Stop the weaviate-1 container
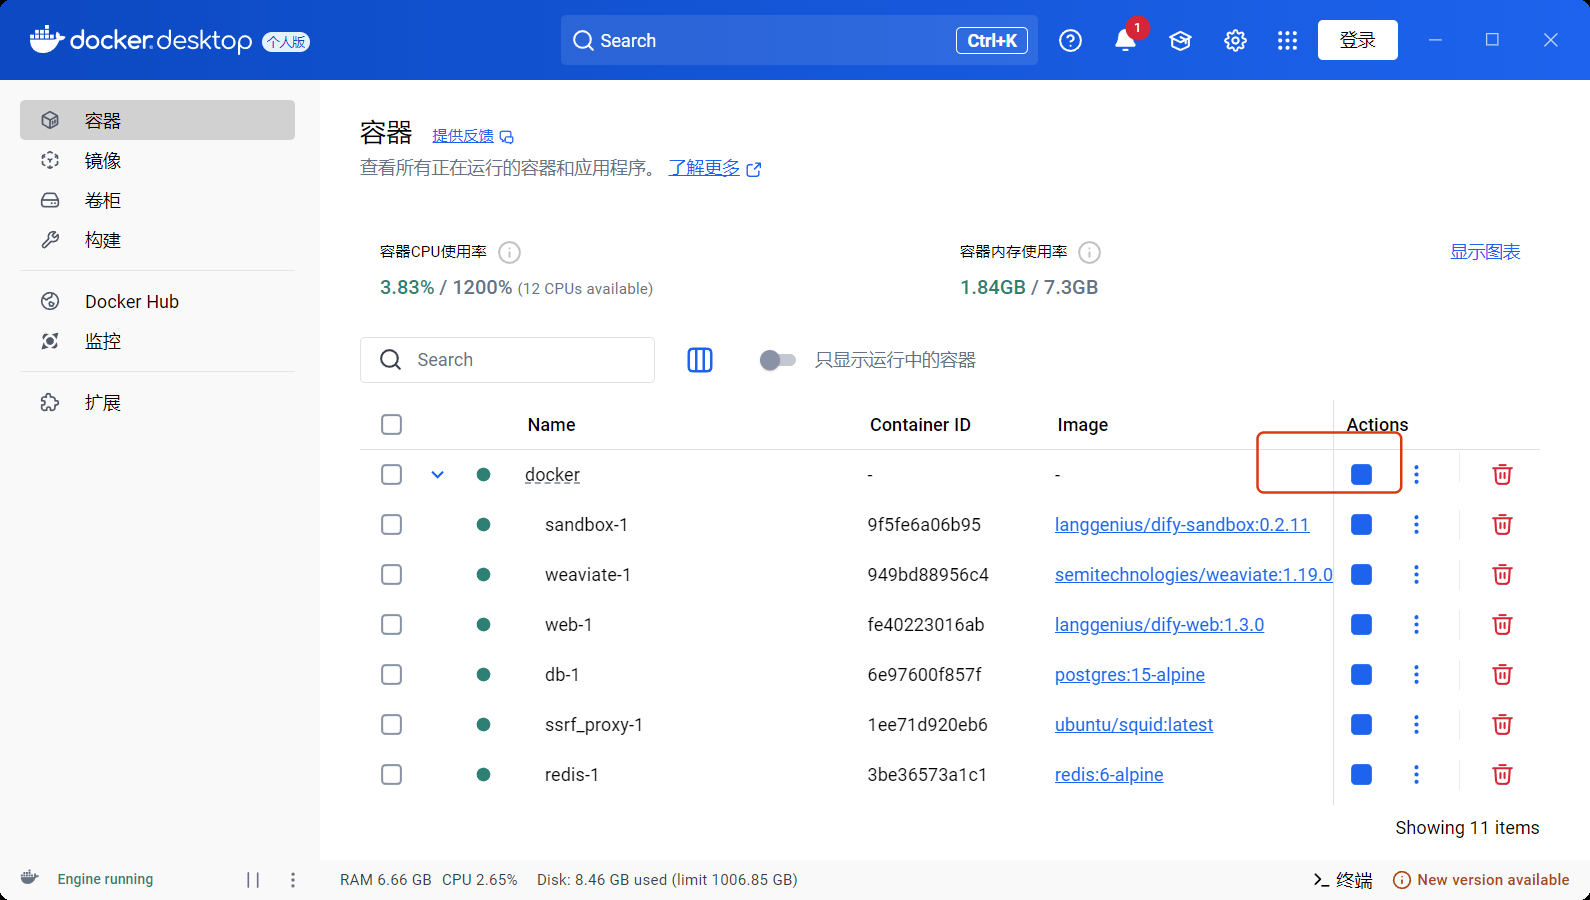Image resolution: width=1590 pixels, height=900 pixels. [x=1361, y=575]
